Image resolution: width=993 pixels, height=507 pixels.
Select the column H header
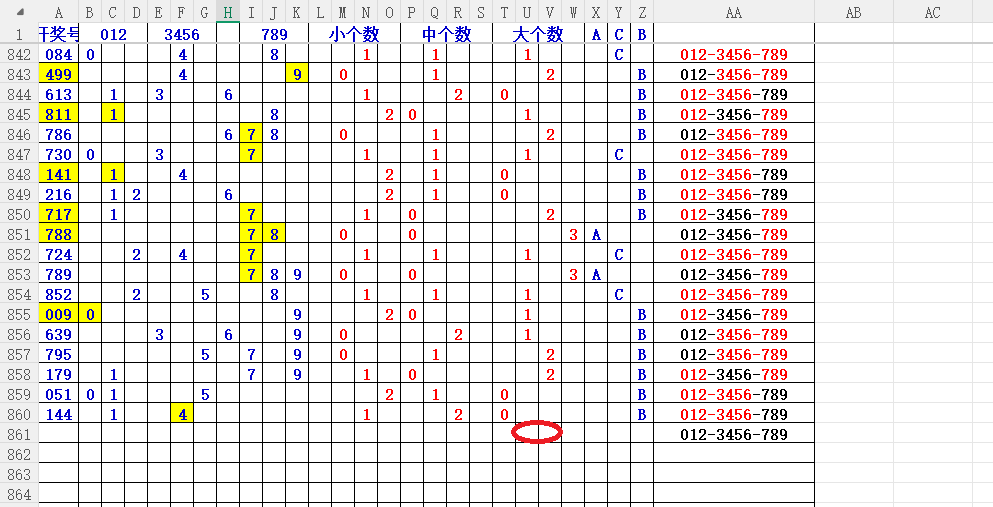tap(228, 12)
